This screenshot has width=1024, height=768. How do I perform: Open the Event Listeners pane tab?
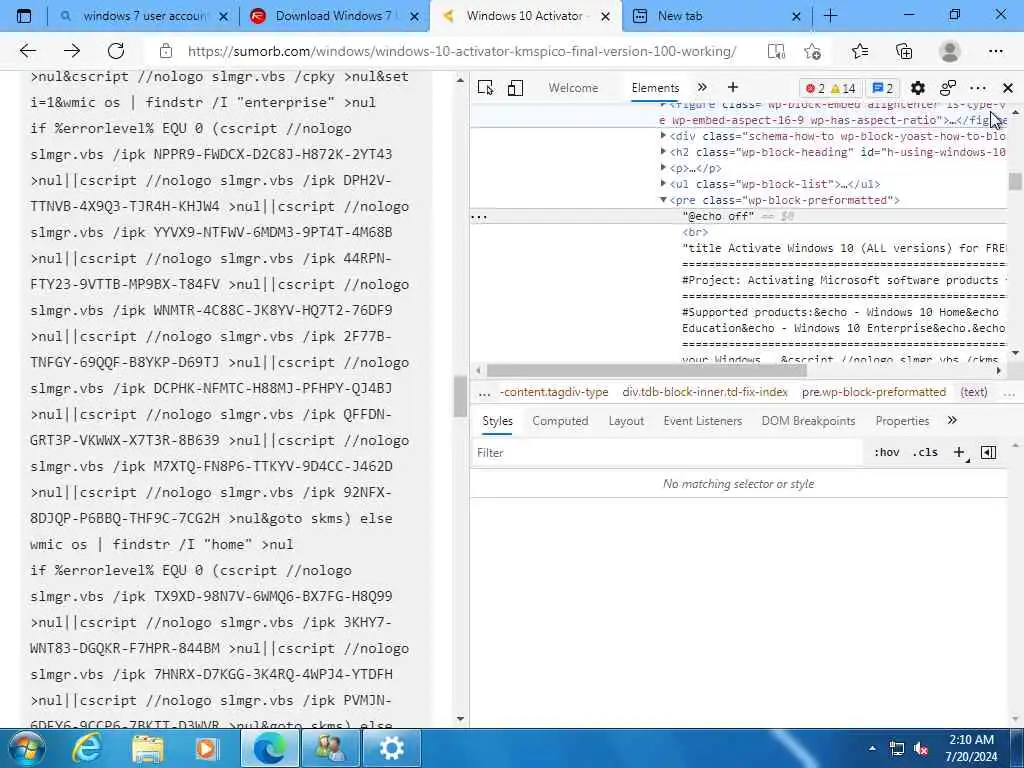(703, 421)
